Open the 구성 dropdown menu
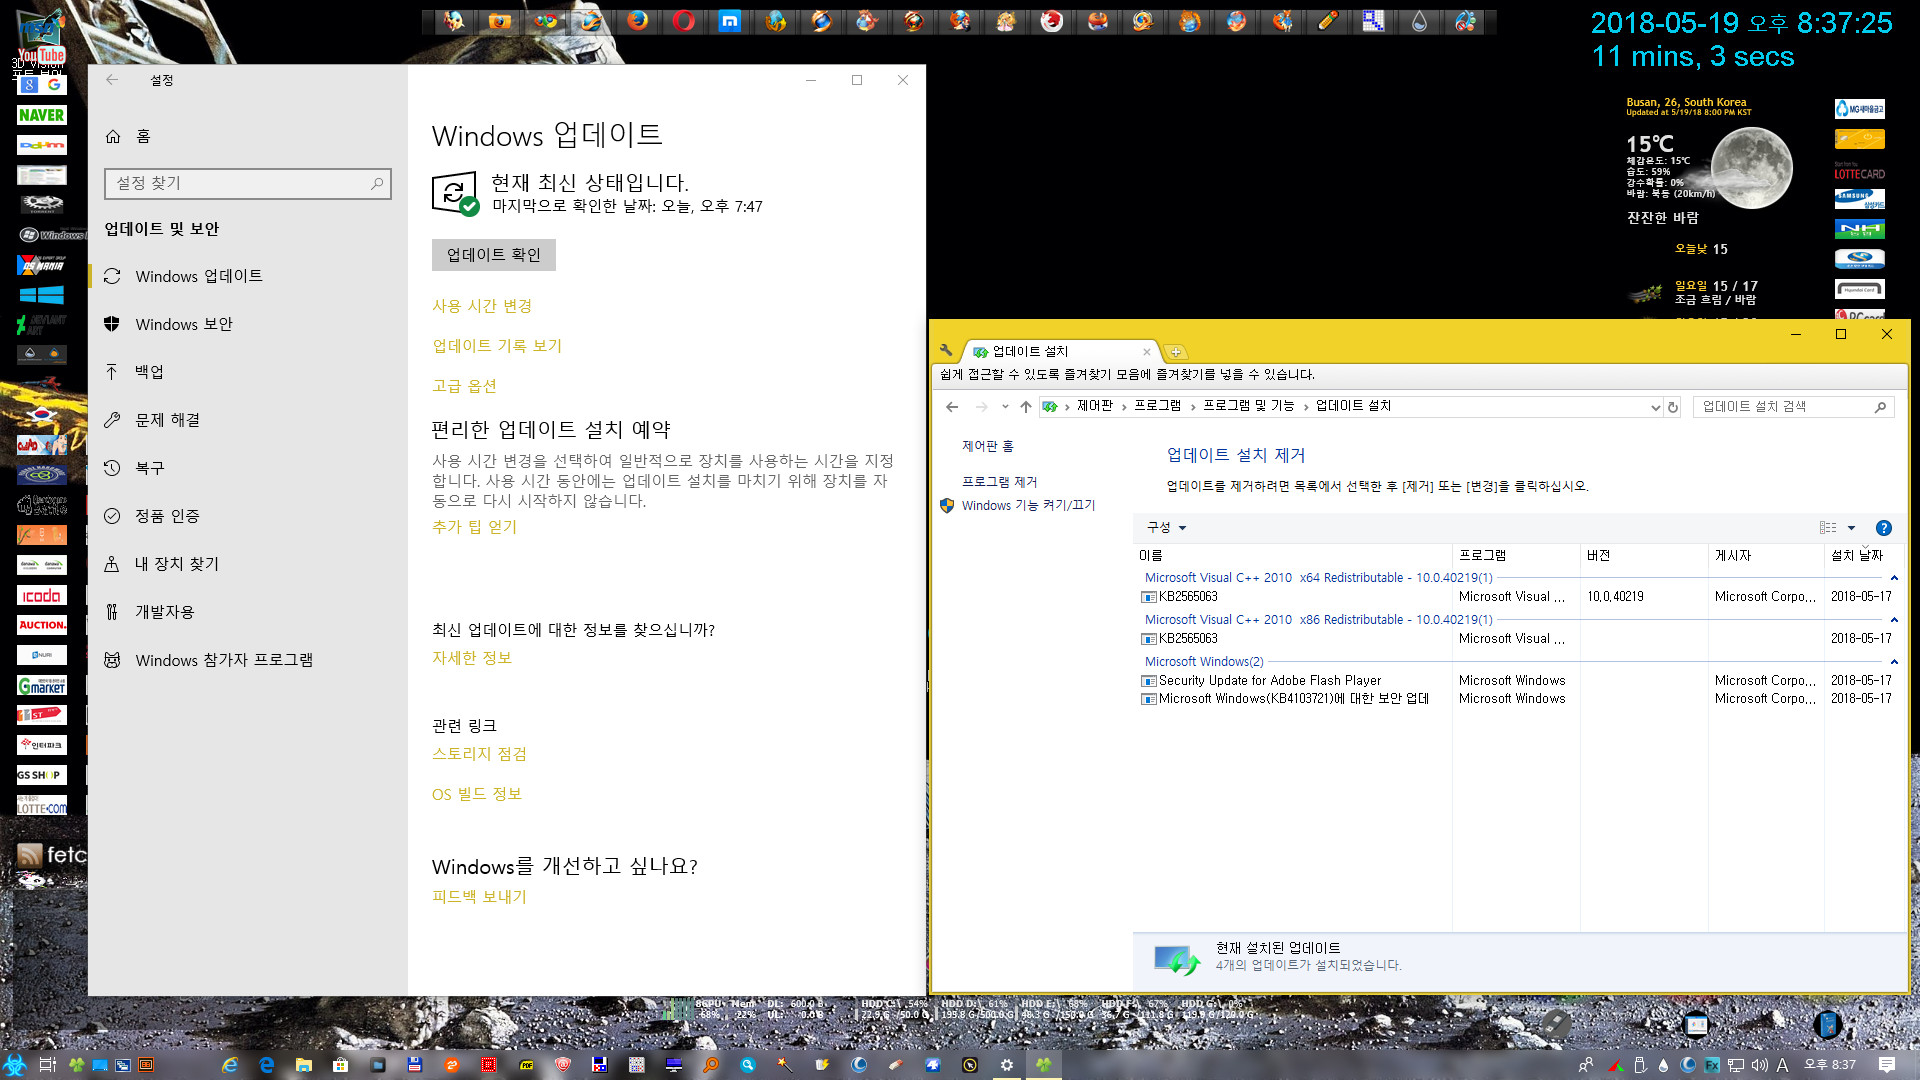 [1166, 527]
